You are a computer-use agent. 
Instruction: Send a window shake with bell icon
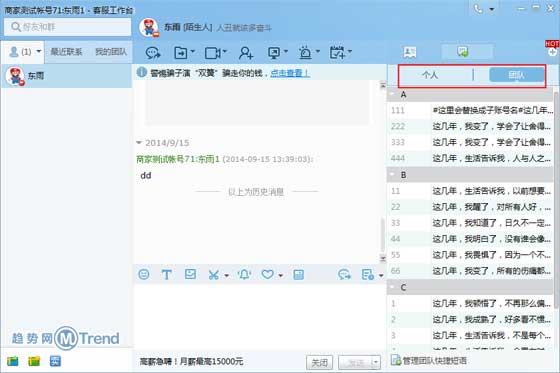coord(245,274)
